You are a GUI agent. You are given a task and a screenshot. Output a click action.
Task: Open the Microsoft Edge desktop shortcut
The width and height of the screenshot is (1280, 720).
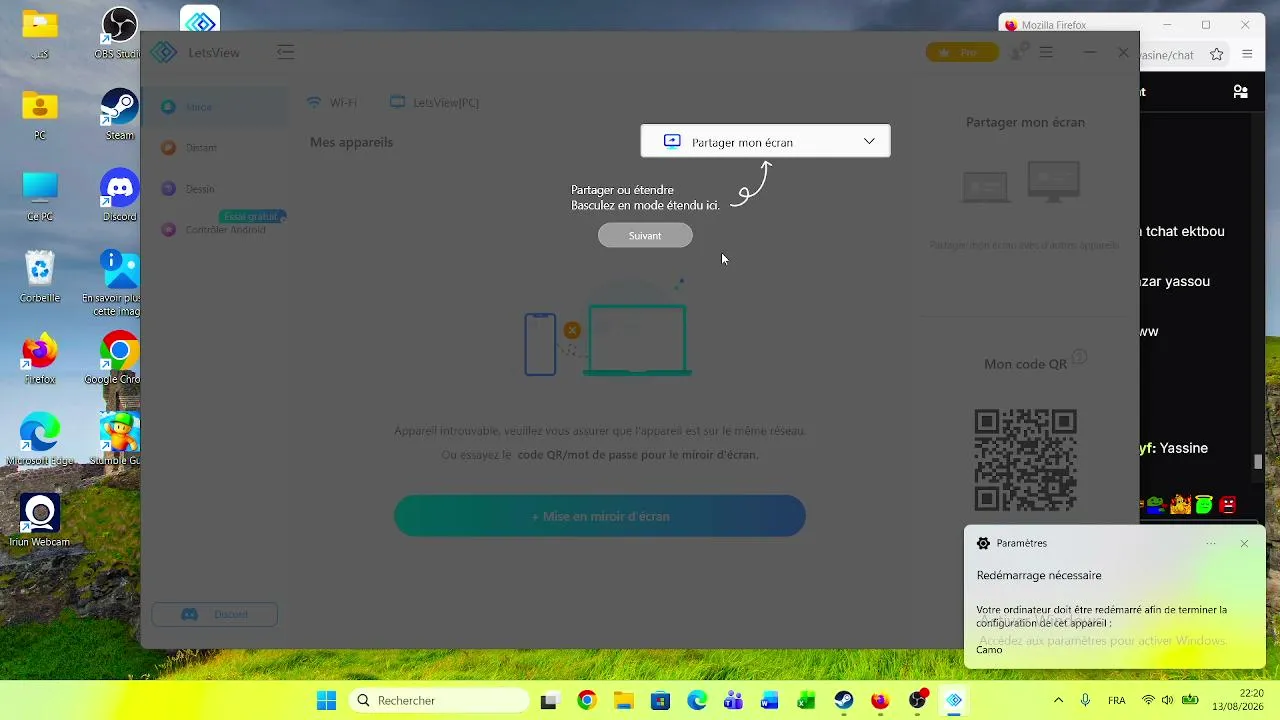click(40, 440)
